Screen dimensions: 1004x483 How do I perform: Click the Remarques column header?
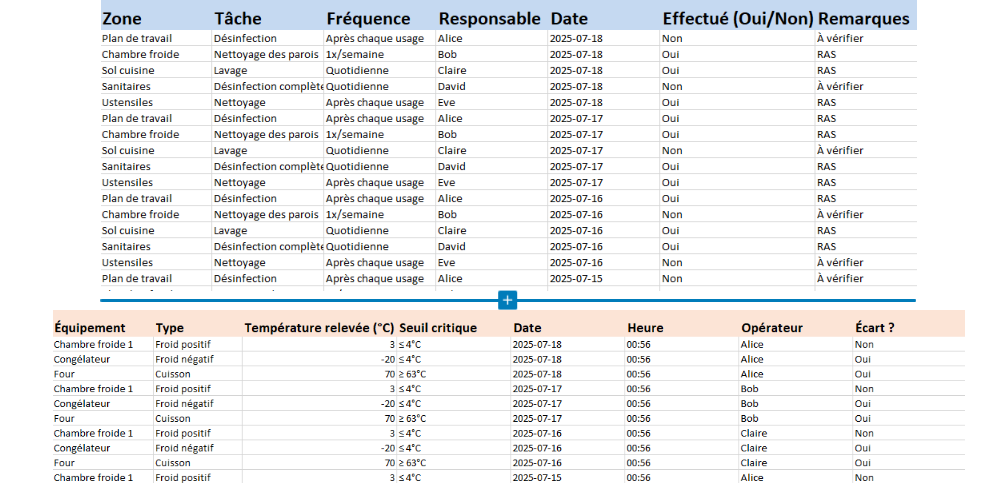coord(863,19)
